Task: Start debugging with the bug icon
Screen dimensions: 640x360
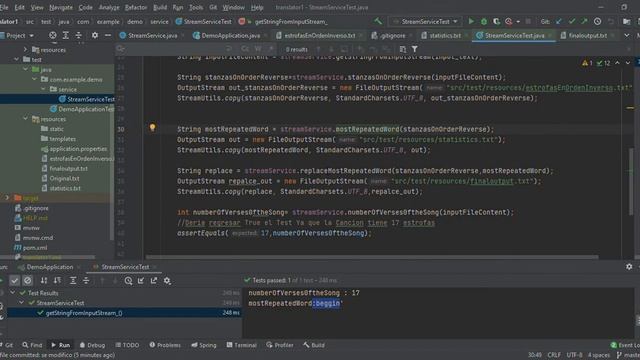Action: click(484, 21)
